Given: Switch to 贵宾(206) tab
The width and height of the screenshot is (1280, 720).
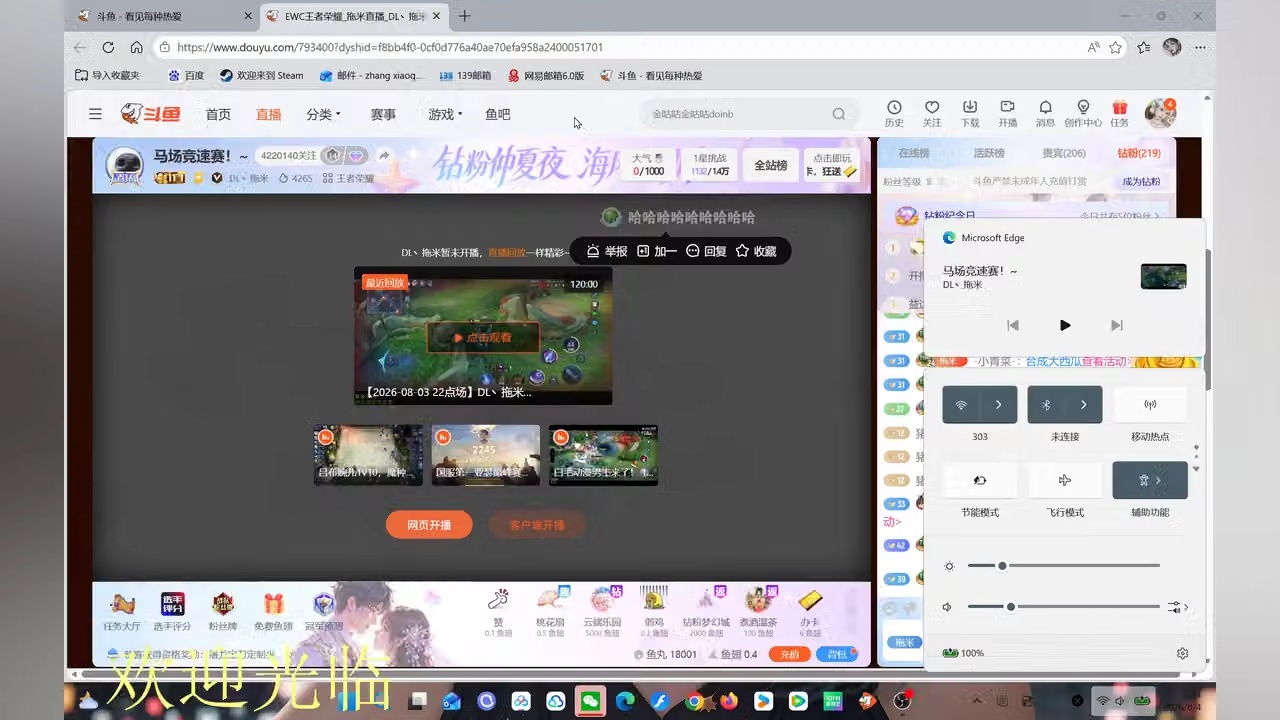Looking at the screenshot, I should [1064, 153].
